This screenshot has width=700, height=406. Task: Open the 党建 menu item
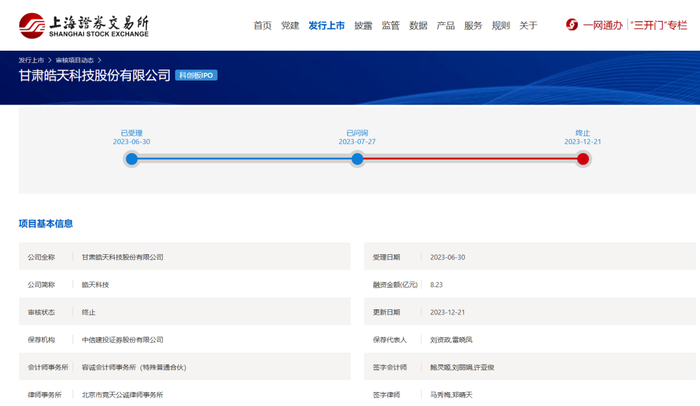pos(290,25)
